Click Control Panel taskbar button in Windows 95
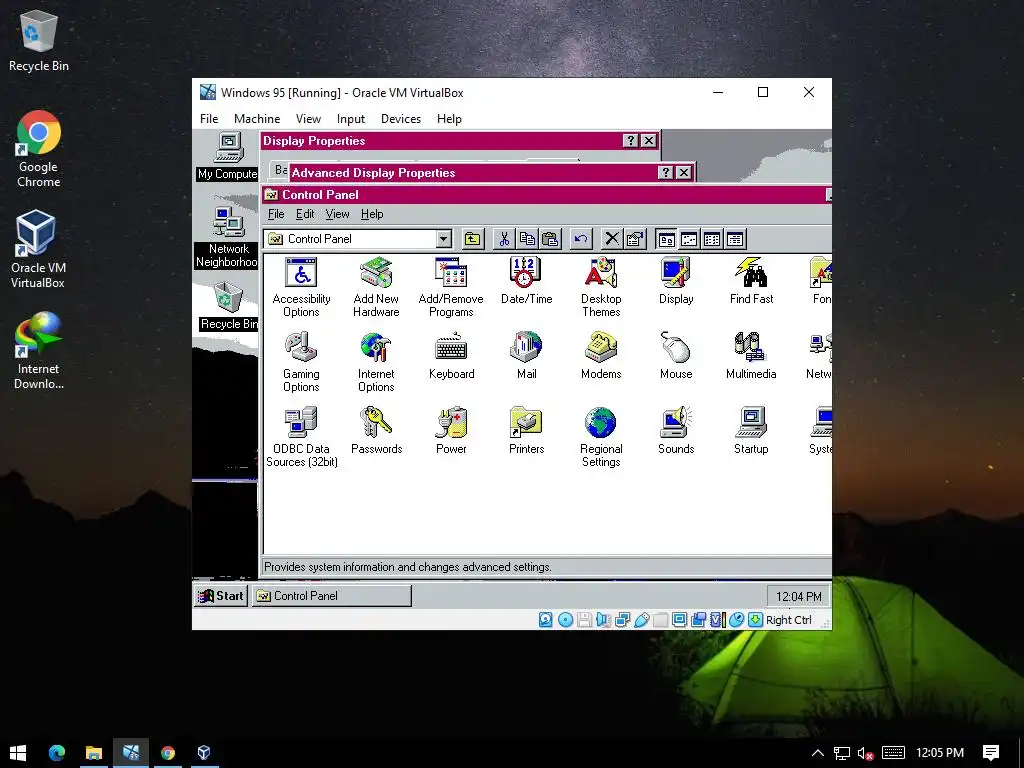The image size is (1024, 768). [332, 596]
